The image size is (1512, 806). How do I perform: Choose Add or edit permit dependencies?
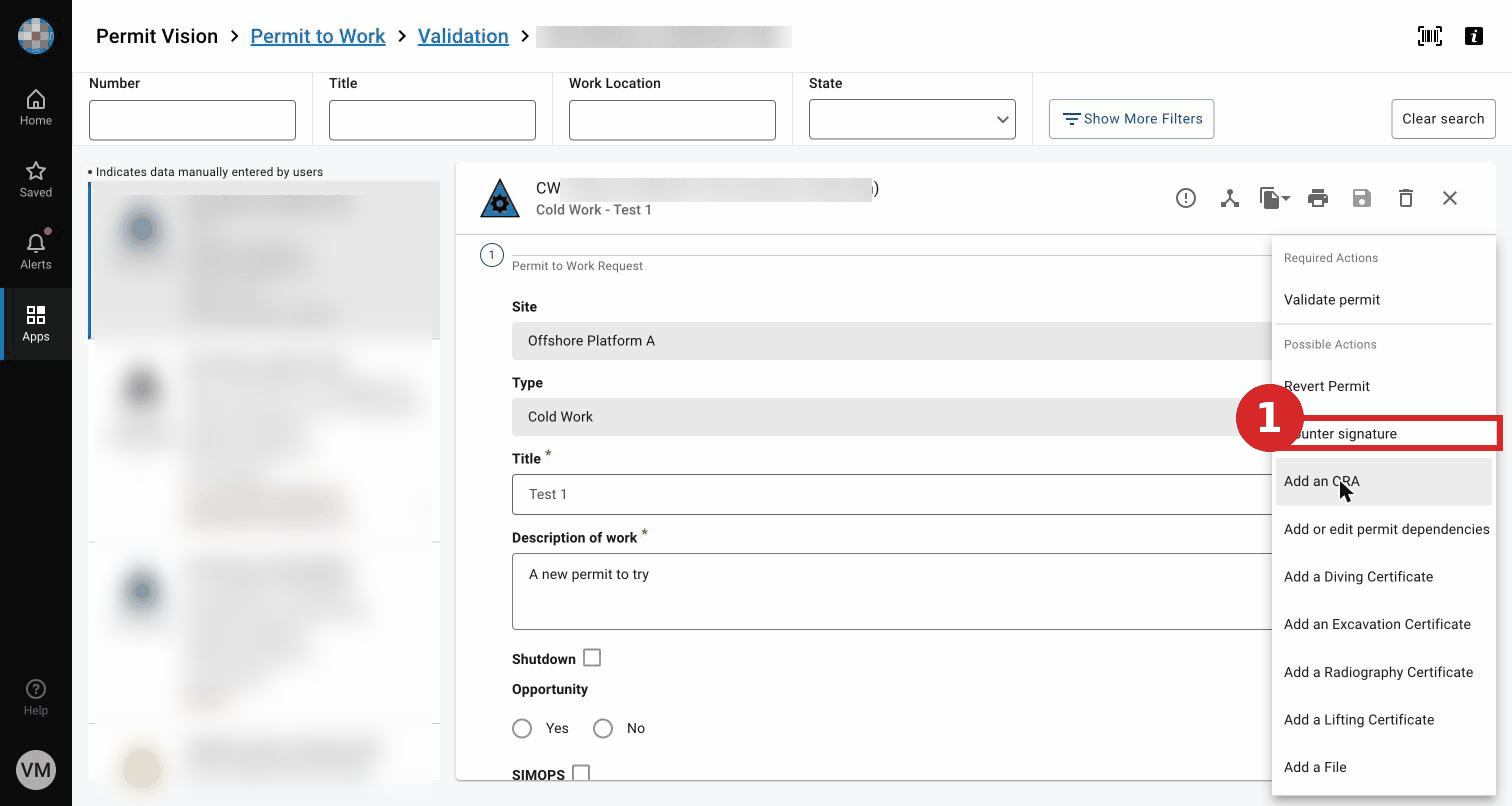(1384, 529)
